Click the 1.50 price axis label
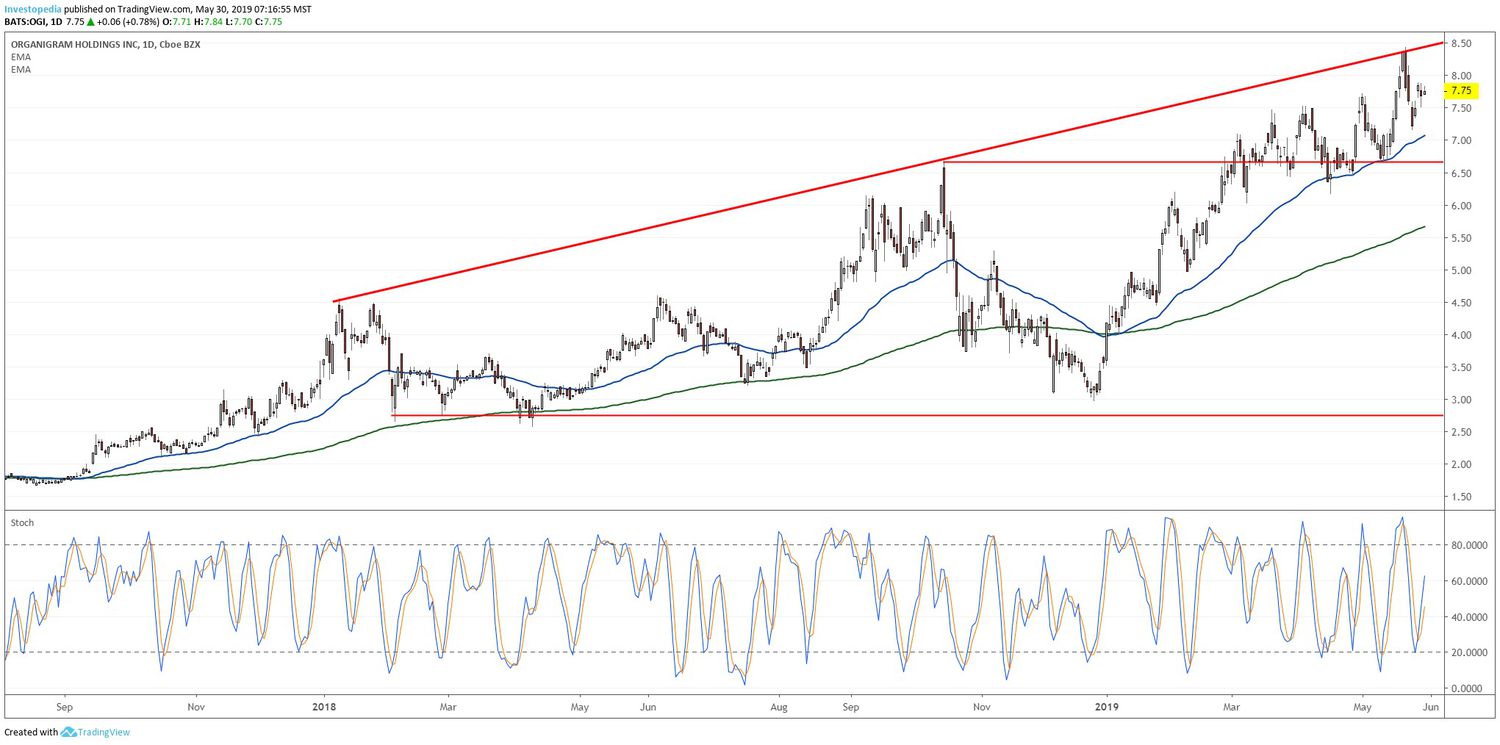The height and width of the screenshot is (745, 1500). click(x=1460, y=497)
